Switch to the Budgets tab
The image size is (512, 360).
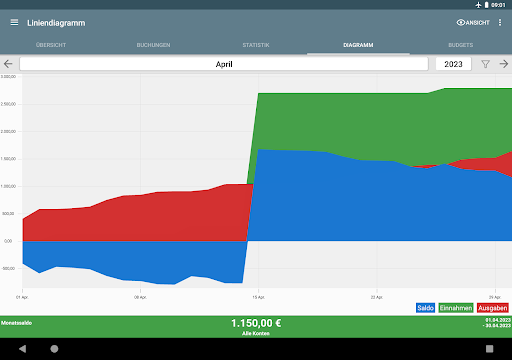tap(461, 45)
